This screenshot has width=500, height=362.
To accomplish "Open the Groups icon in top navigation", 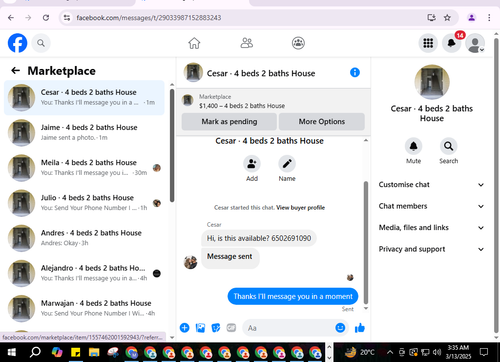I will 298,43.
